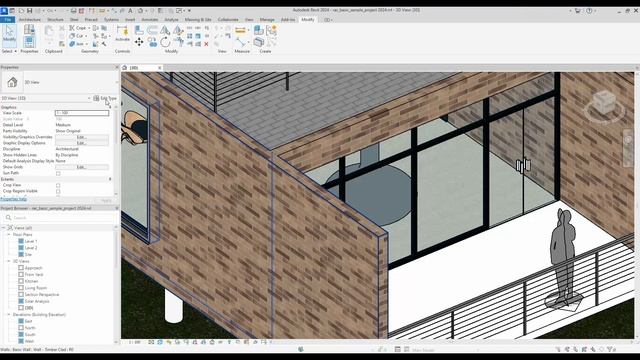Click Edit for Graphic Display Options
Screen dimensions: 640x360
pos(82,143)
